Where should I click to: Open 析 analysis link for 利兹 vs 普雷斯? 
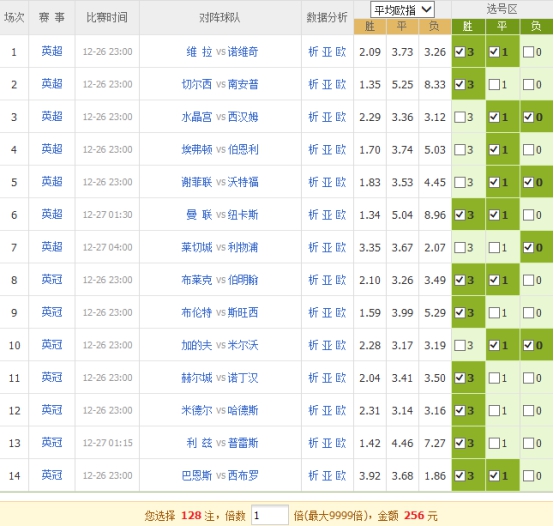313,443
